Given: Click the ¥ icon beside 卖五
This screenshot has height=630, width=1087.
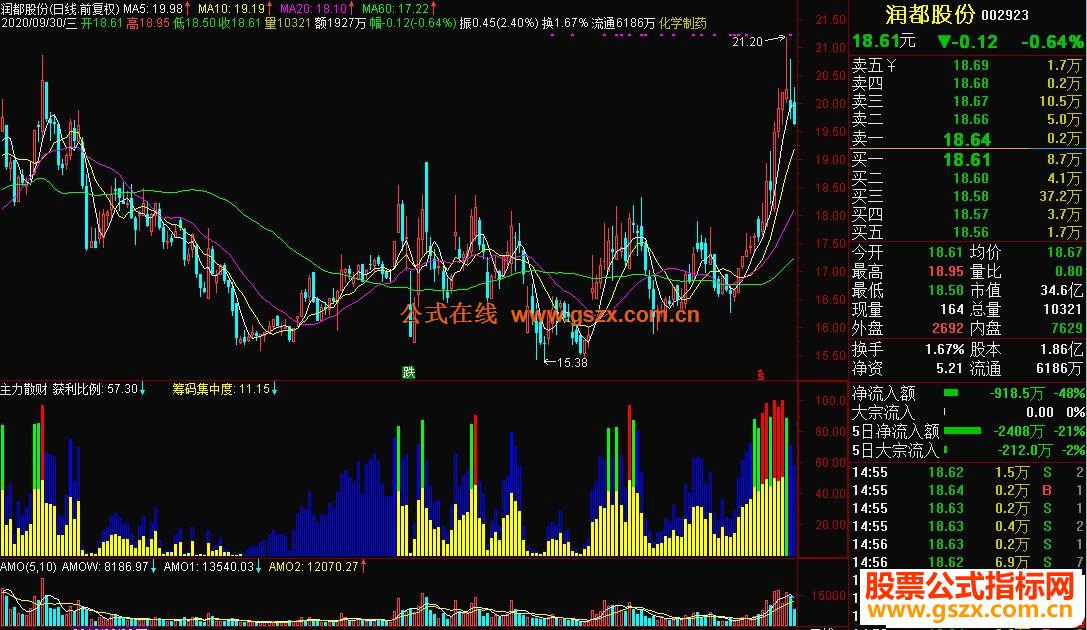Looking at the screenshot, I should coord(892,65).
